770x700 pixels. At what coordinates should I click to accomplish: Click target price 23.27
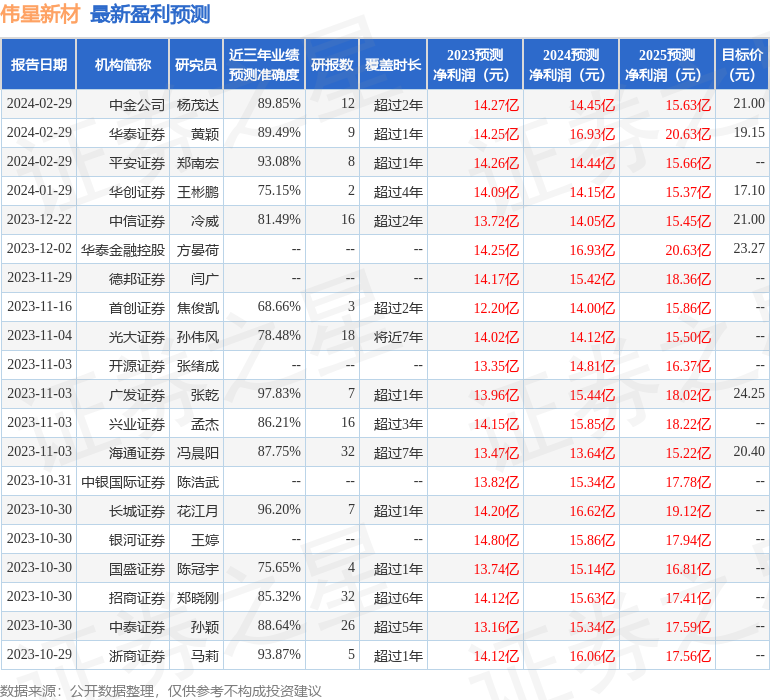pos(749,249)
